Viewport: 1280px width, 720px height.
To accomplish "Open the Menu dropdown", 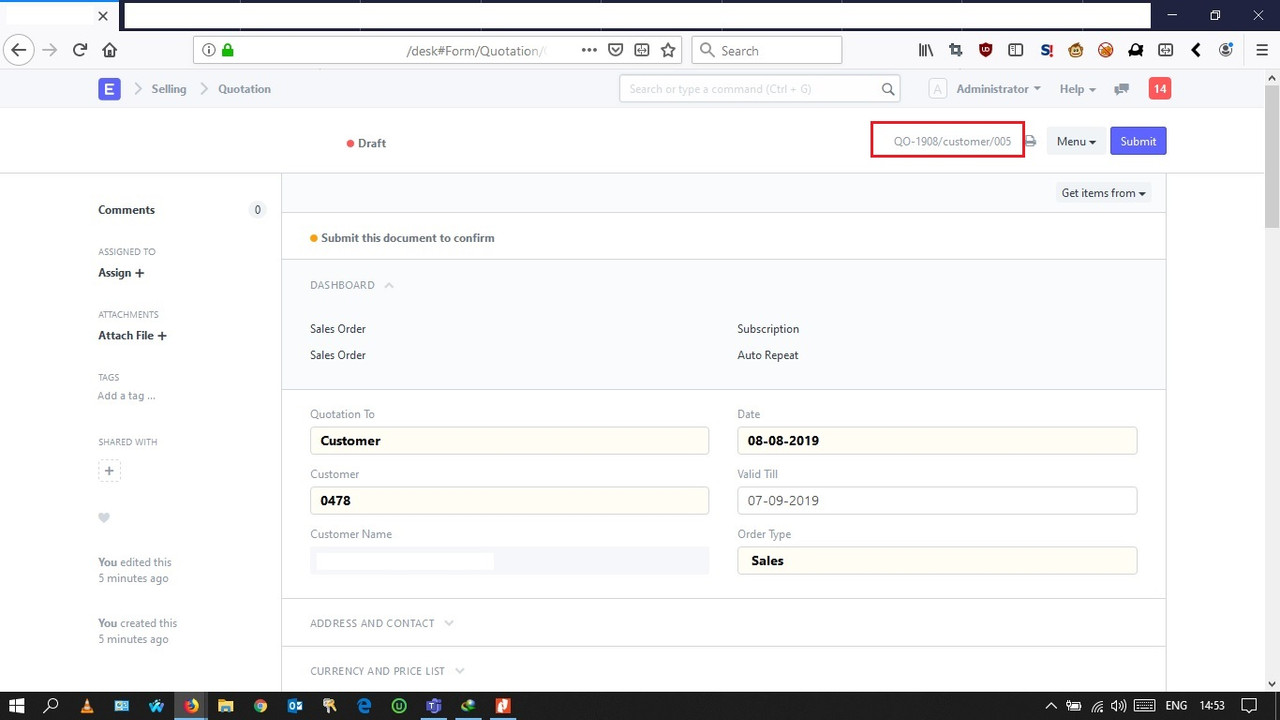I will coord(1076,141).
